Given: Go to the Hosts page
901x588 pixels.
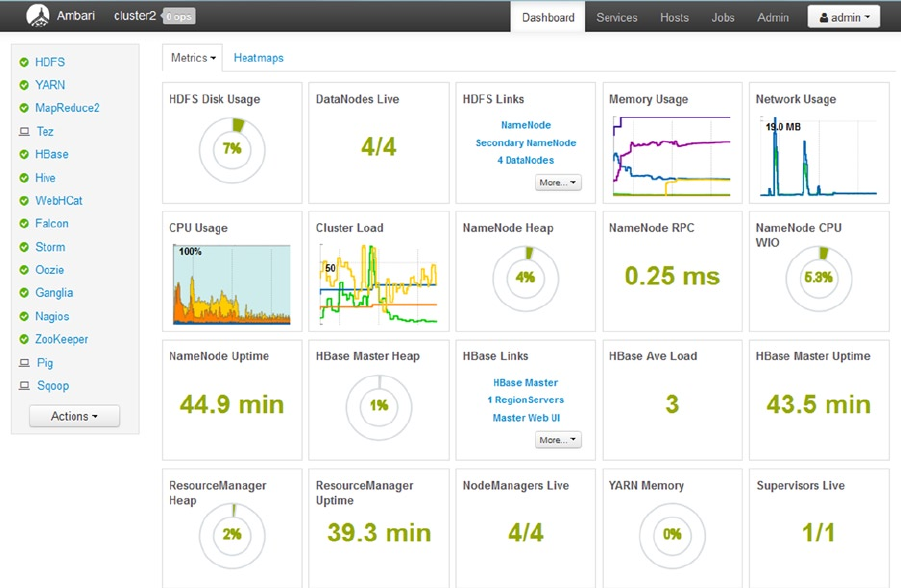Looking at the screenshot, I should click(674, 18).
